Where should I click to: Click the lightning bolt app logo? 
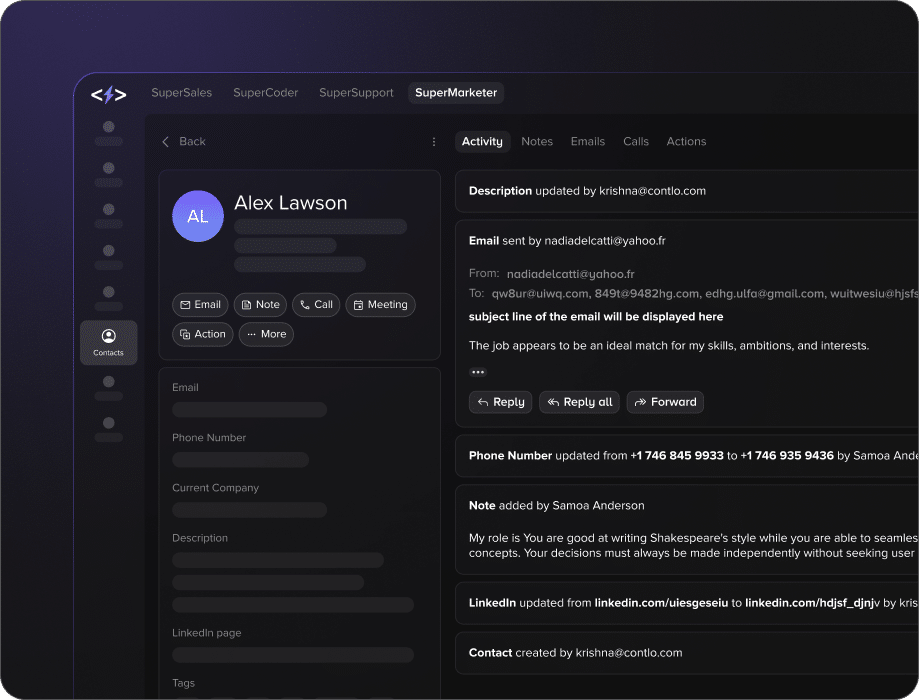pyautogui.click(x=108, y=95)
